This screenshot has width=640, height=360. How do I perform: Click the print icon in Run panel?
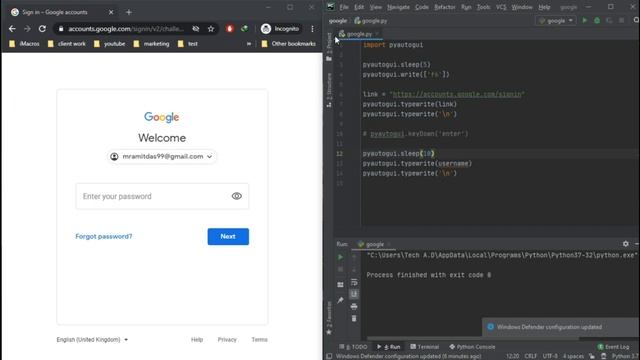pyautogui.click(x=354, y=306)
